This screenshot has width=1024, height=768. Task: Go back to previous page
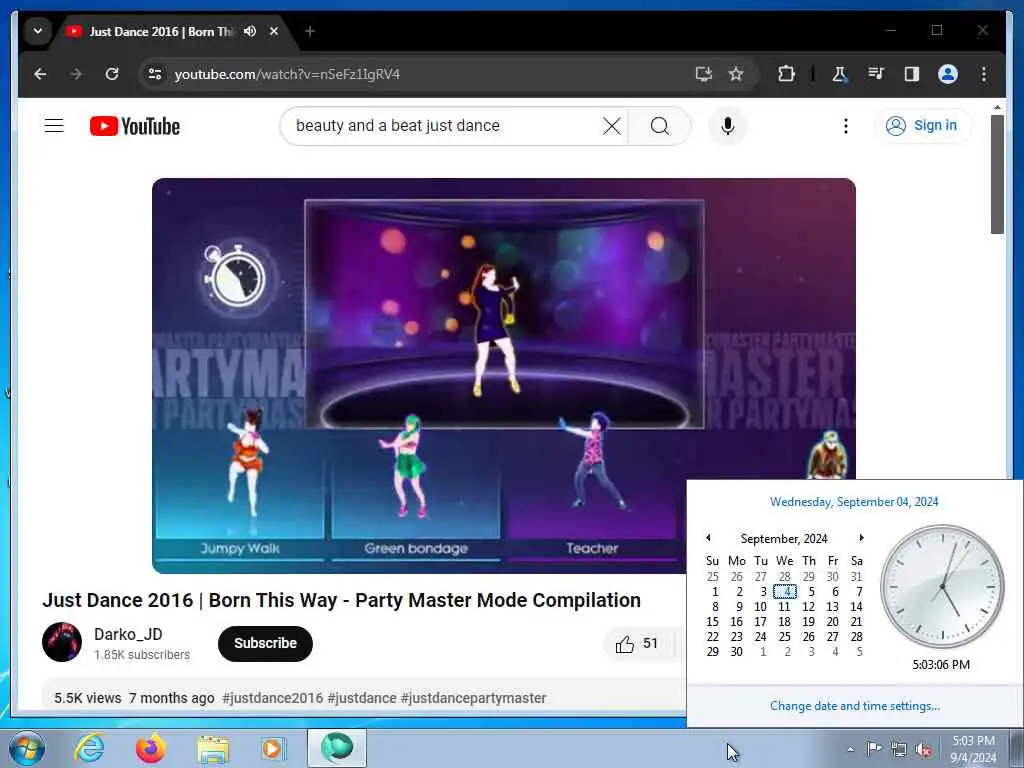click(40, 74)
